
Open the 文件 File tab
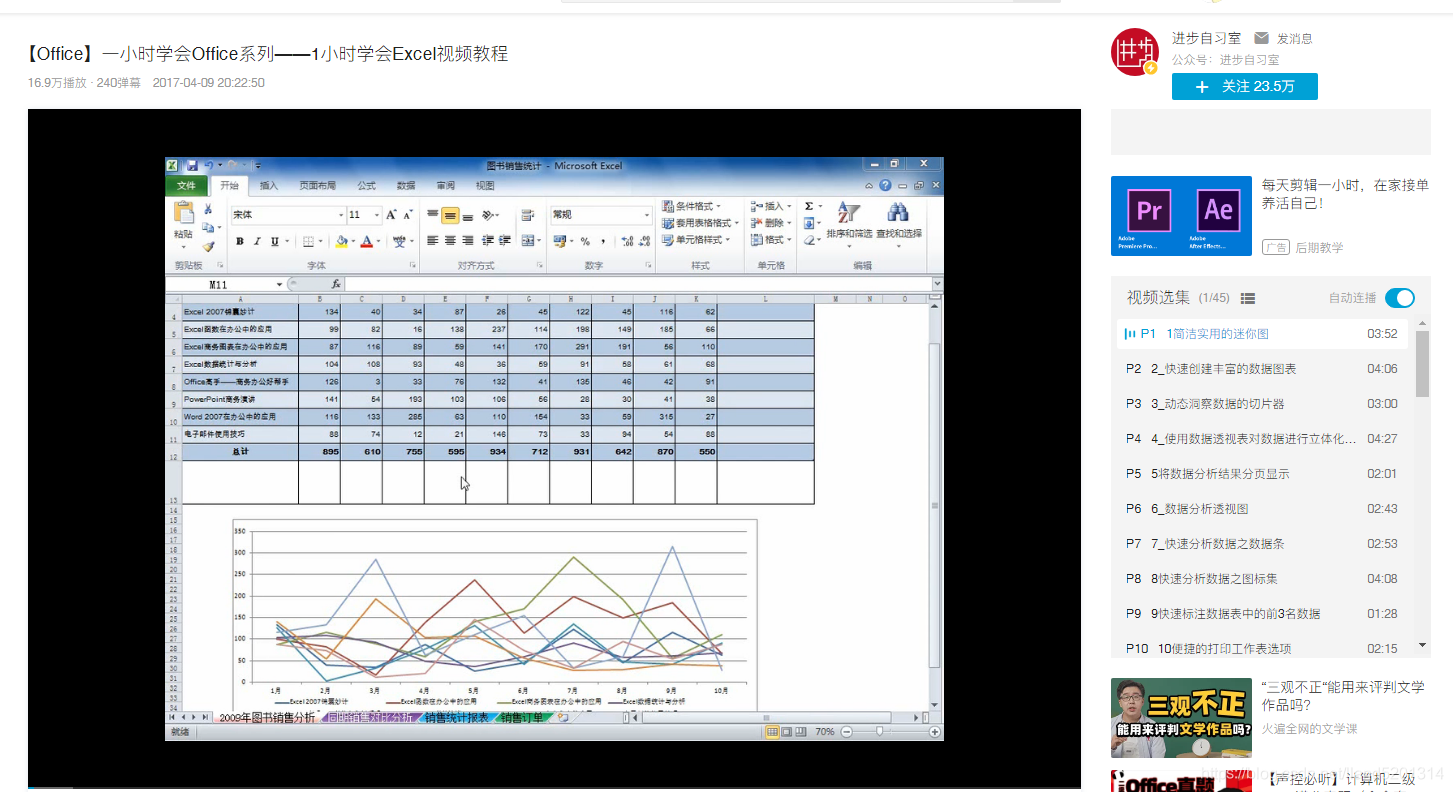[x=187, y=186]
